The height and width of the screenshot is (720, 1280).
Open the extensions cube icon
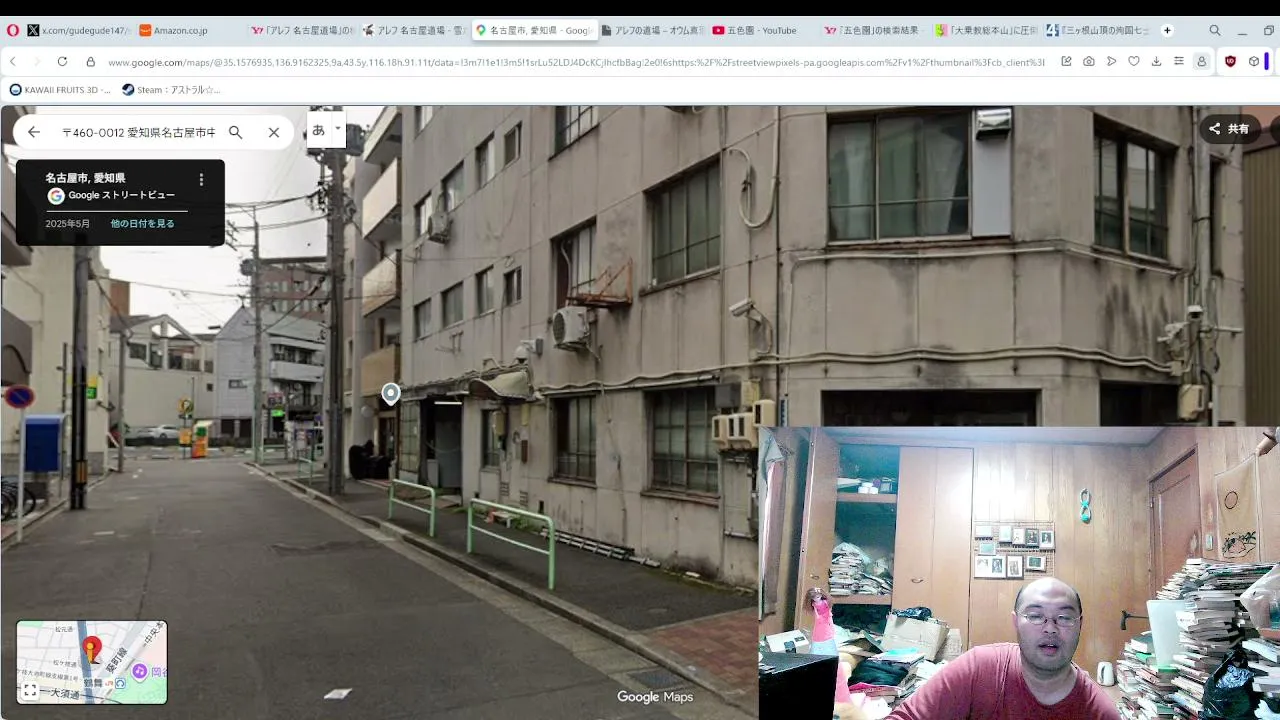tap(1254, 62)
